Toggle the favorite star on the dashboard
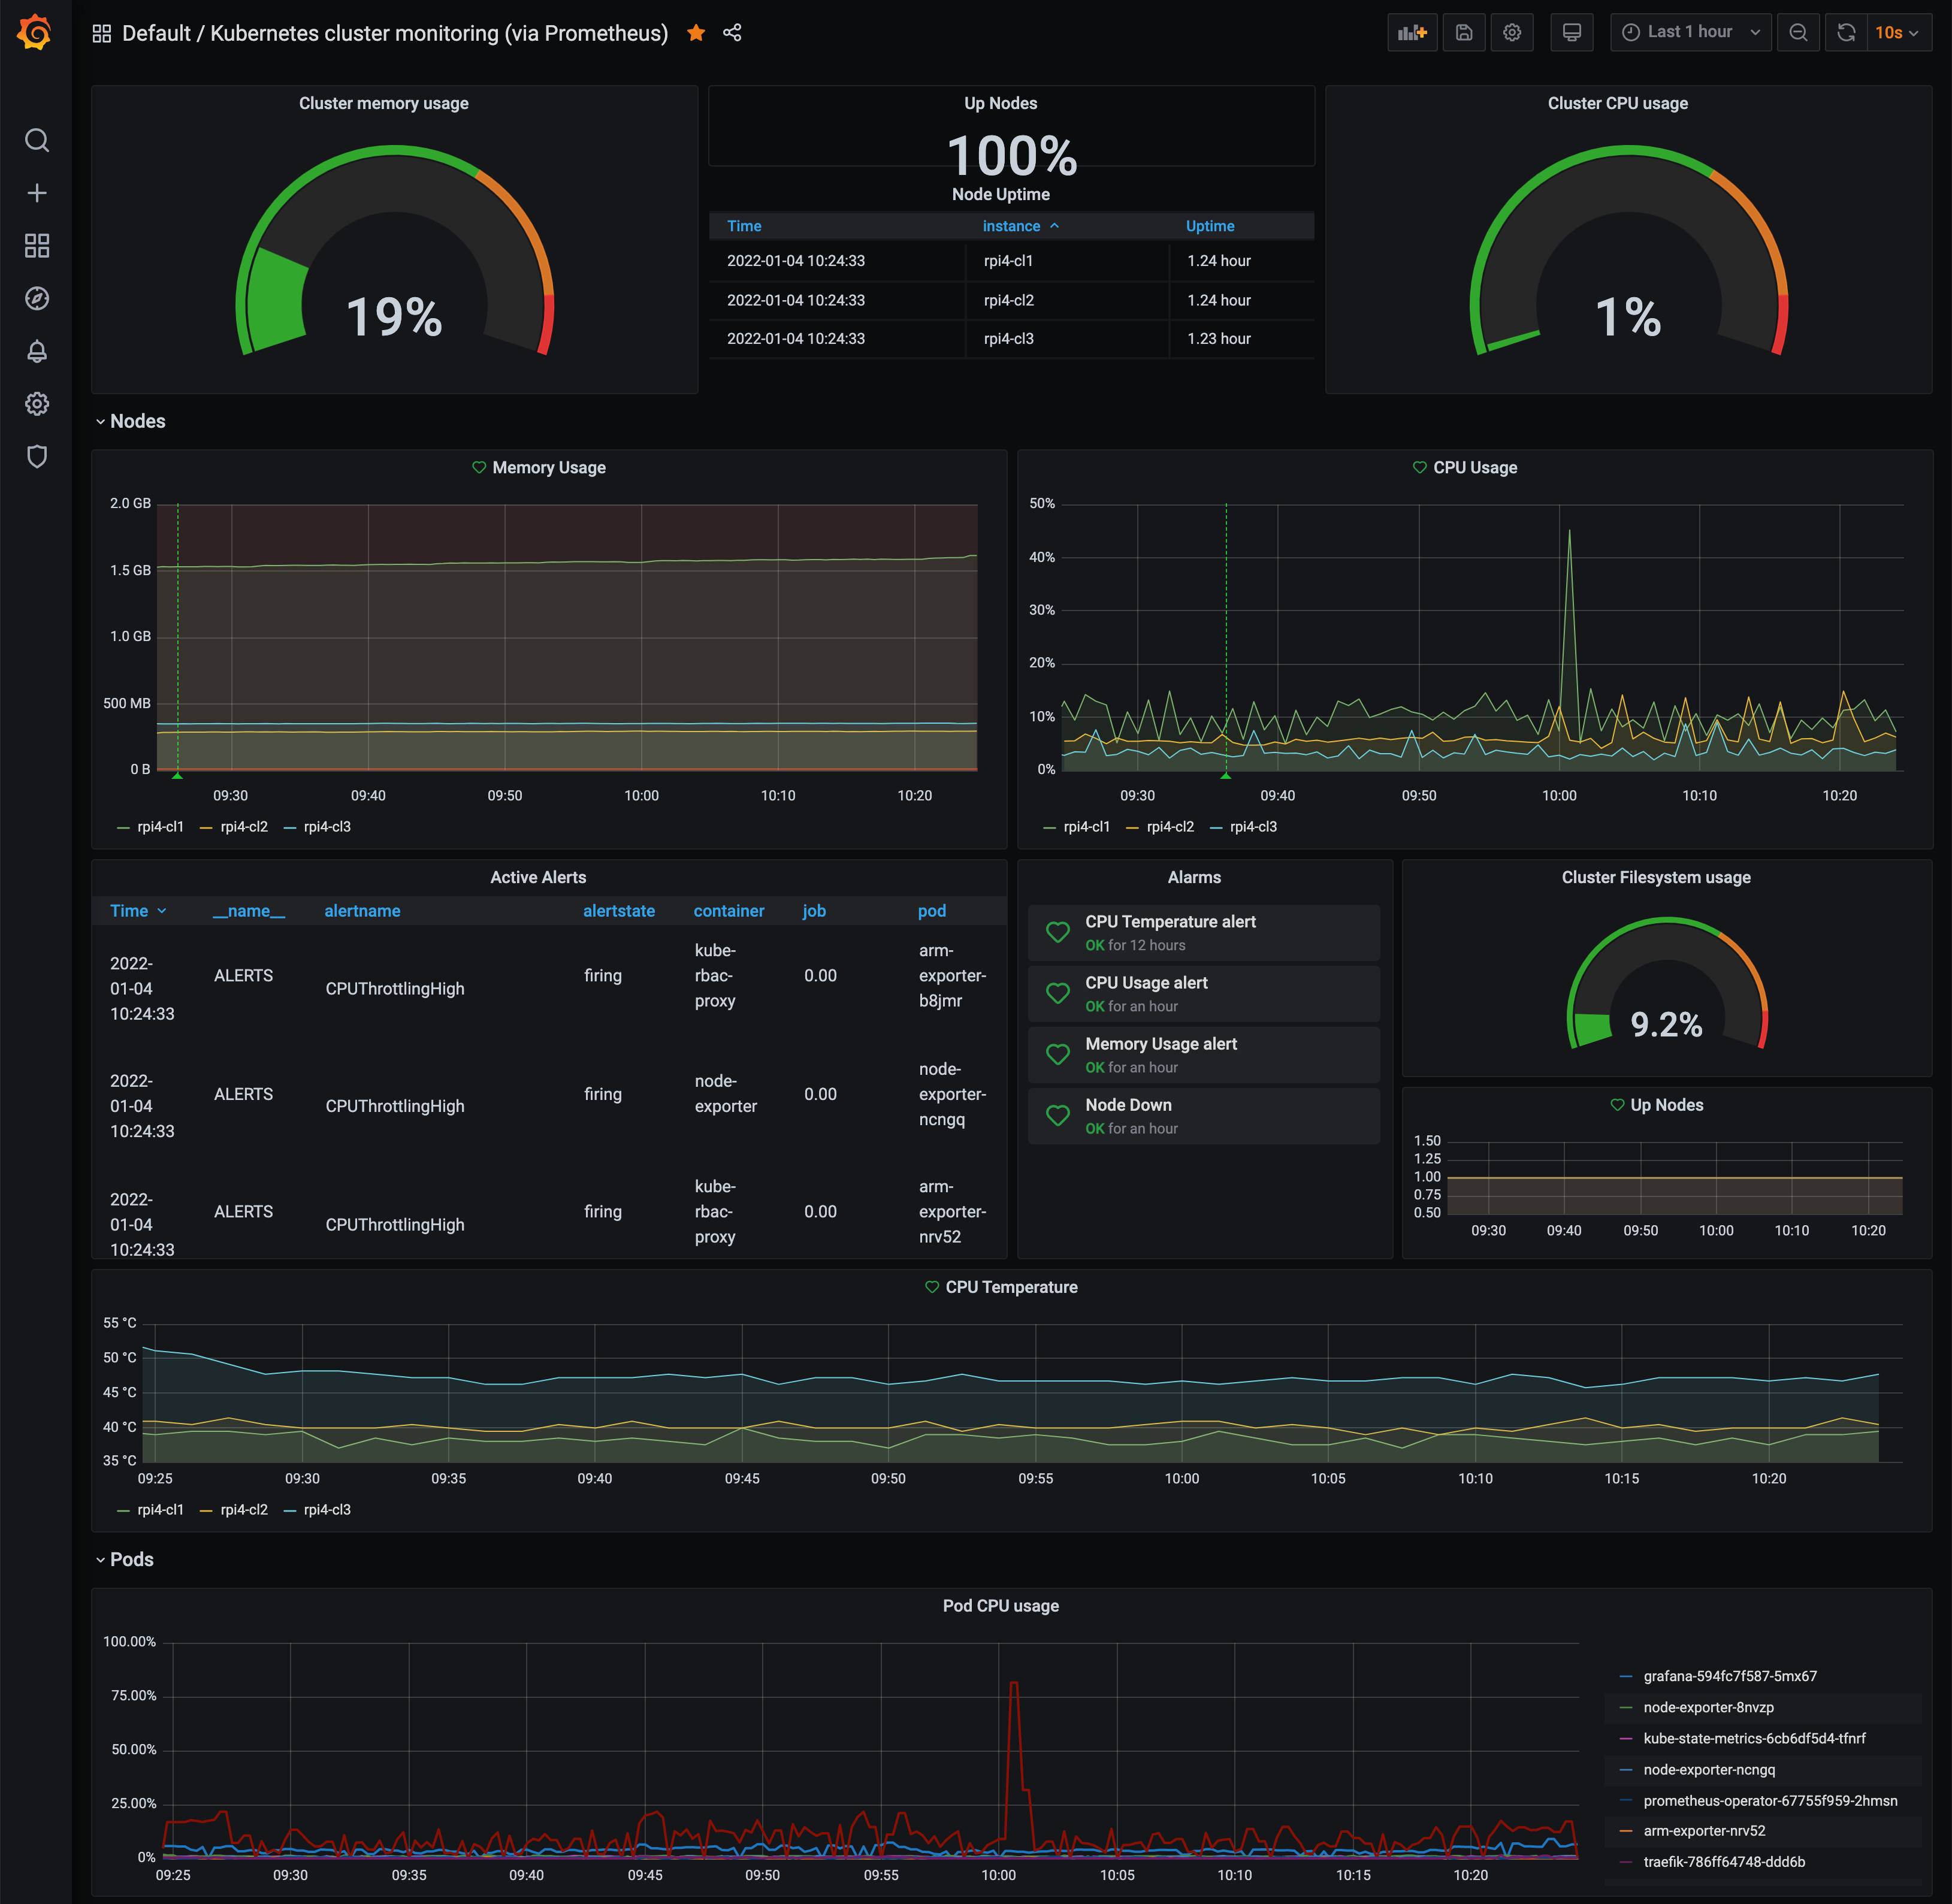 [697, 33]
